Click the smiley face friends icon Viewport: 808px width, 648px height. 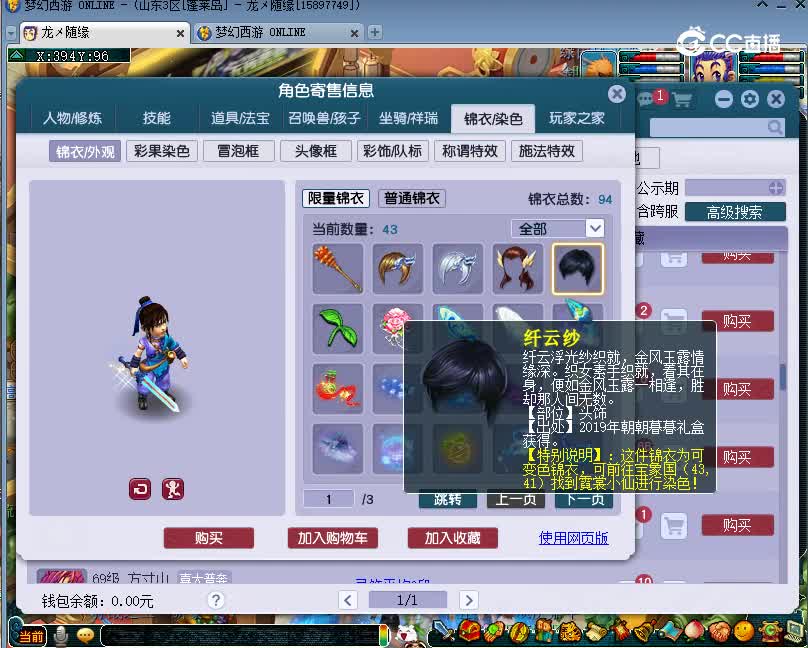point(744,632)
